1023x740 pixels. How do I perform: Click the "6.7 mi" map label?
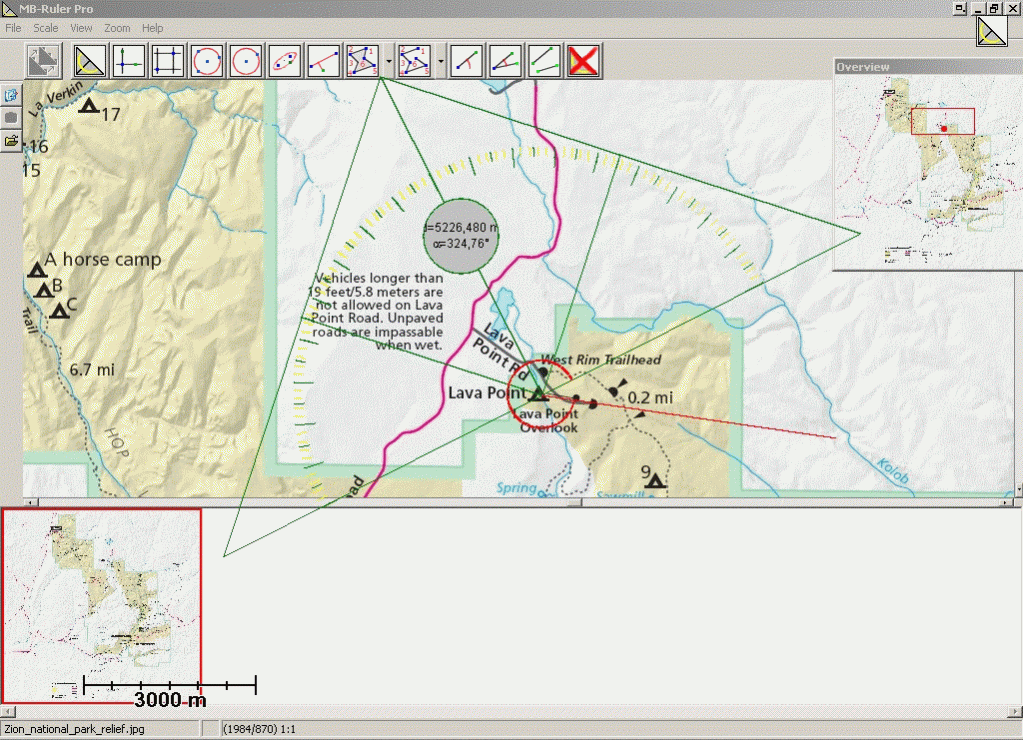[x=92, y=370]
